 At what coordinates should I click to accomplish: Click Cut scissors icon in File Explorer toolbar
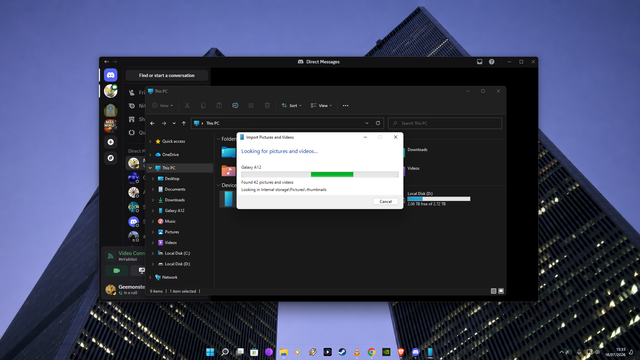[x=187, y=105]
